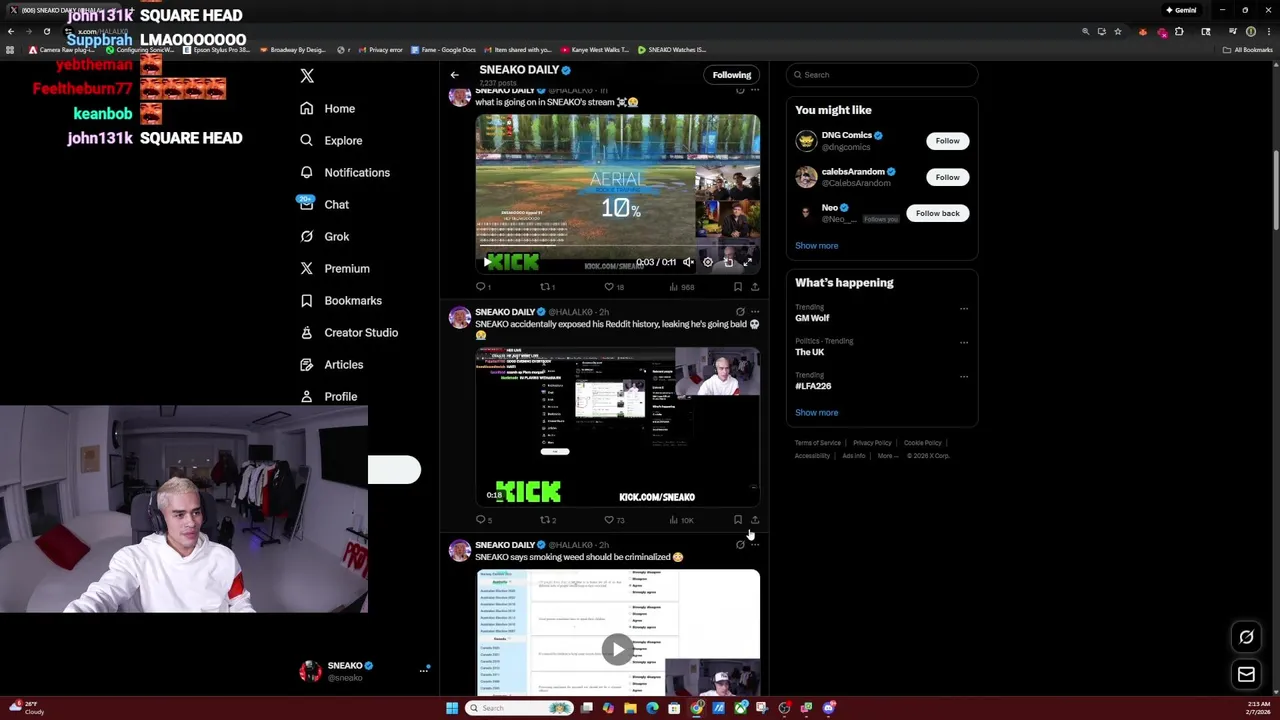This screenshot has height=720, width=1280.
Task: Open Terms of Service footer link
Action: tap(817, 443)
